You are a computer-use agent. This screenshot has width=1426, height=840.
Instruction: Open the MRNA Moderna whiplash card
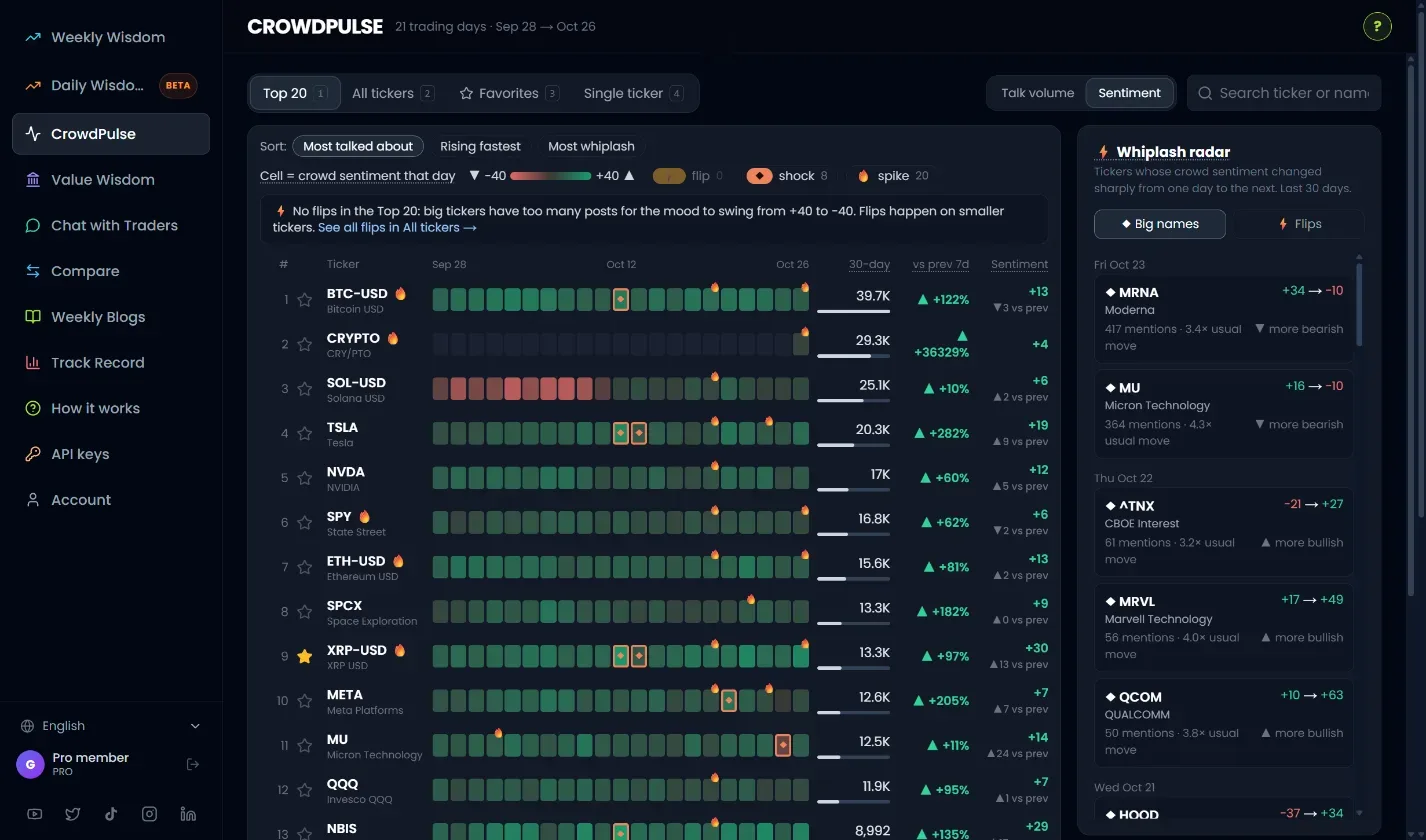[x=1224, y=319]
